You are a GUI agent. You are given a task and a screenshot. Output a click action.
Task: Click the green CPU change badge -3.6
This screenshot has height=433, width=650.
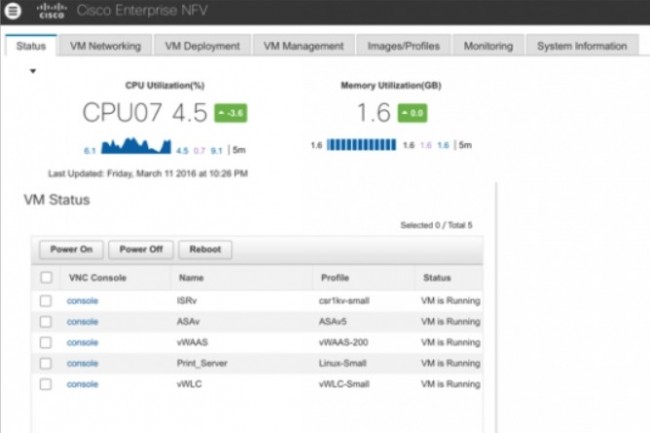tap(230, 113)
